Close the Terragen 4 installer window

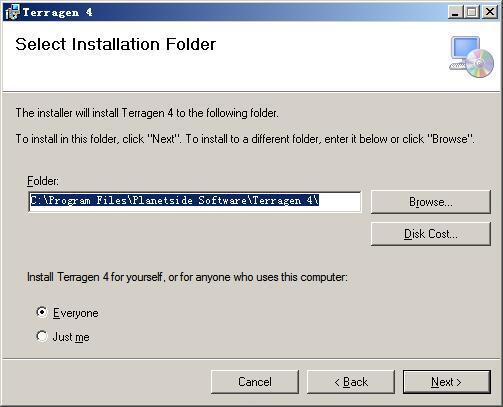click(x=489, y=12)
